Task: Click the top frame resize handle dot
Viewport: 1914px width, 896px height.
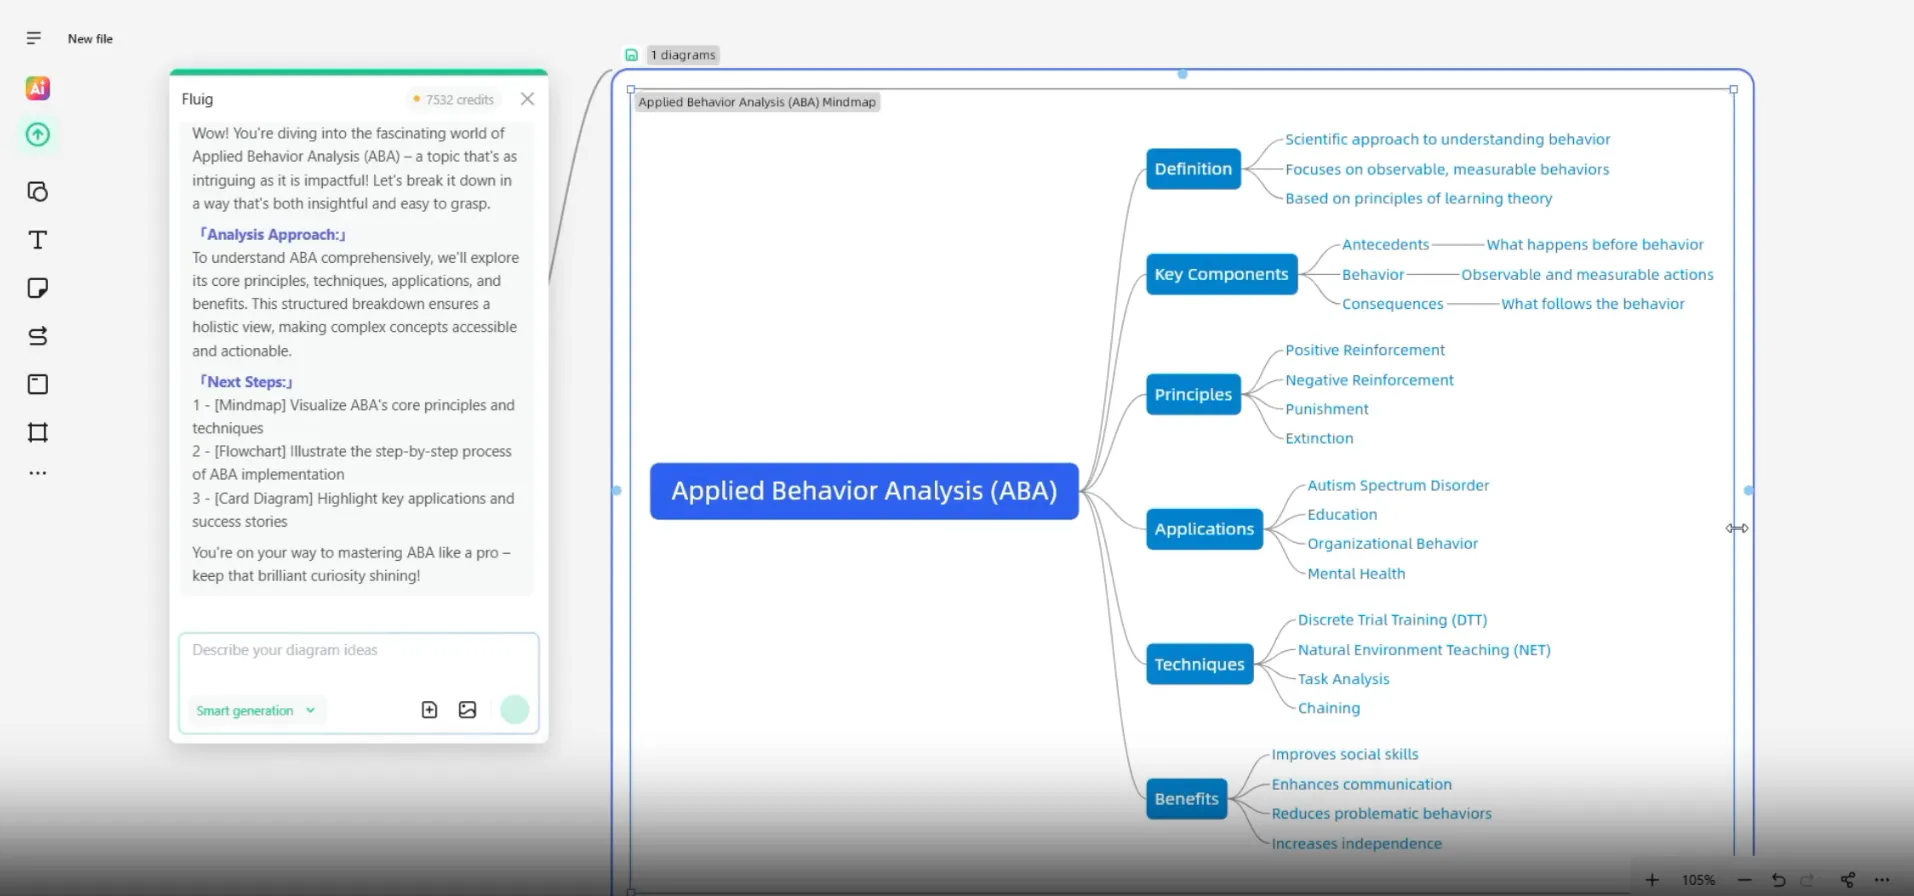Action: coord(1182,74)
